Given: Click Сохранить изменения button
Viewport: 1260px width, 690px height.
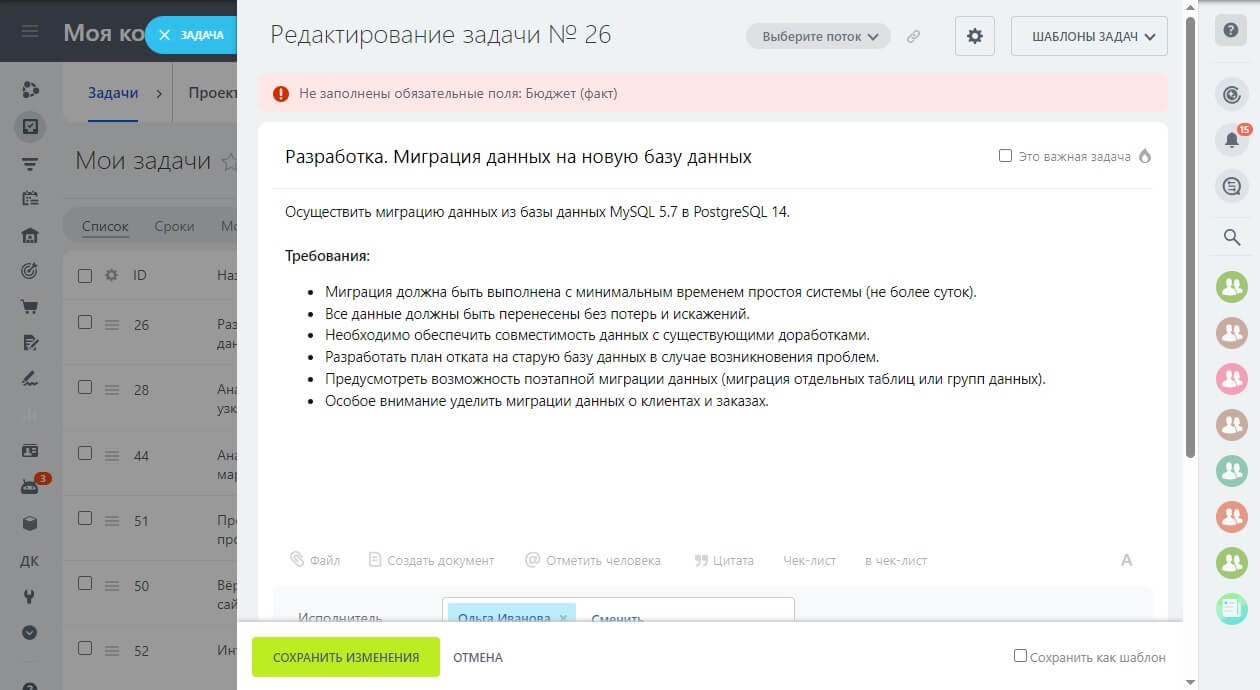Looking at the screenshot, I should 345,657.
